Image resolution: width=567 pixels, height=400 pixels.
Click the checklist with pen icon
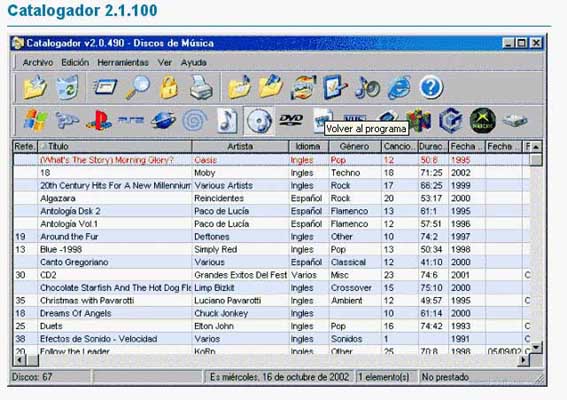(335, 87)
